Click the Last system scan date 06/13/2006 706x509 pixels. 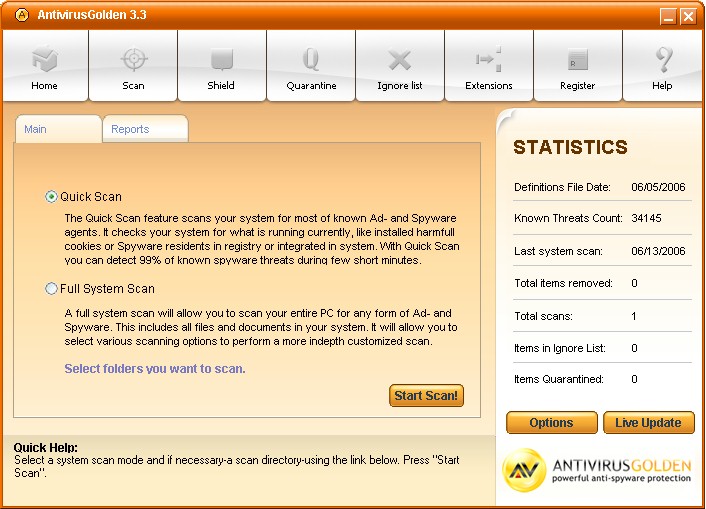[x=658, y=251]
